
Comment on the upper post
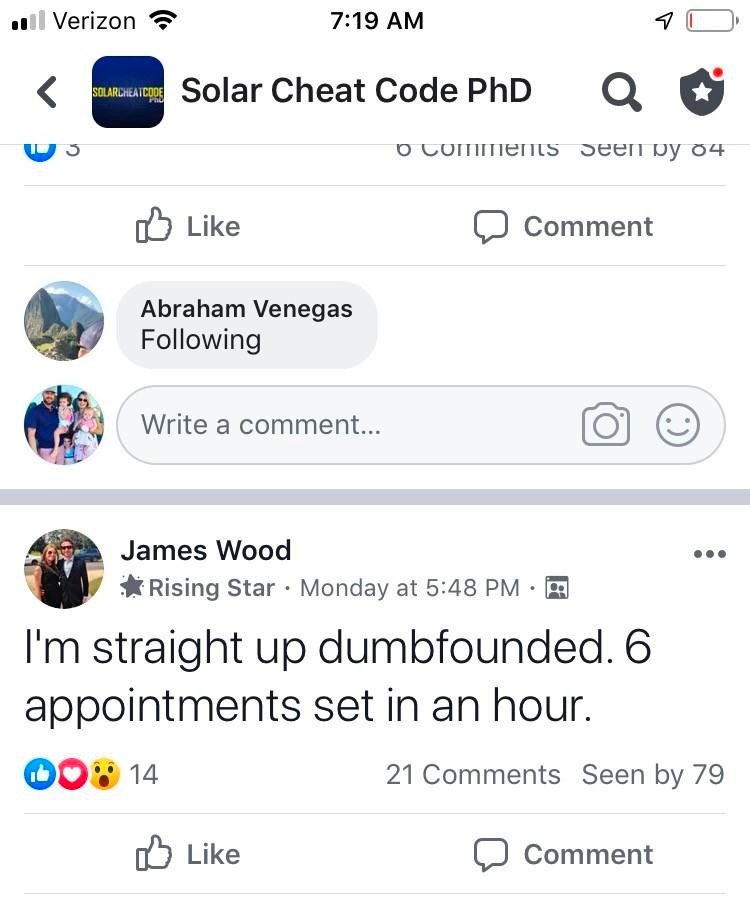coord(563,226)
